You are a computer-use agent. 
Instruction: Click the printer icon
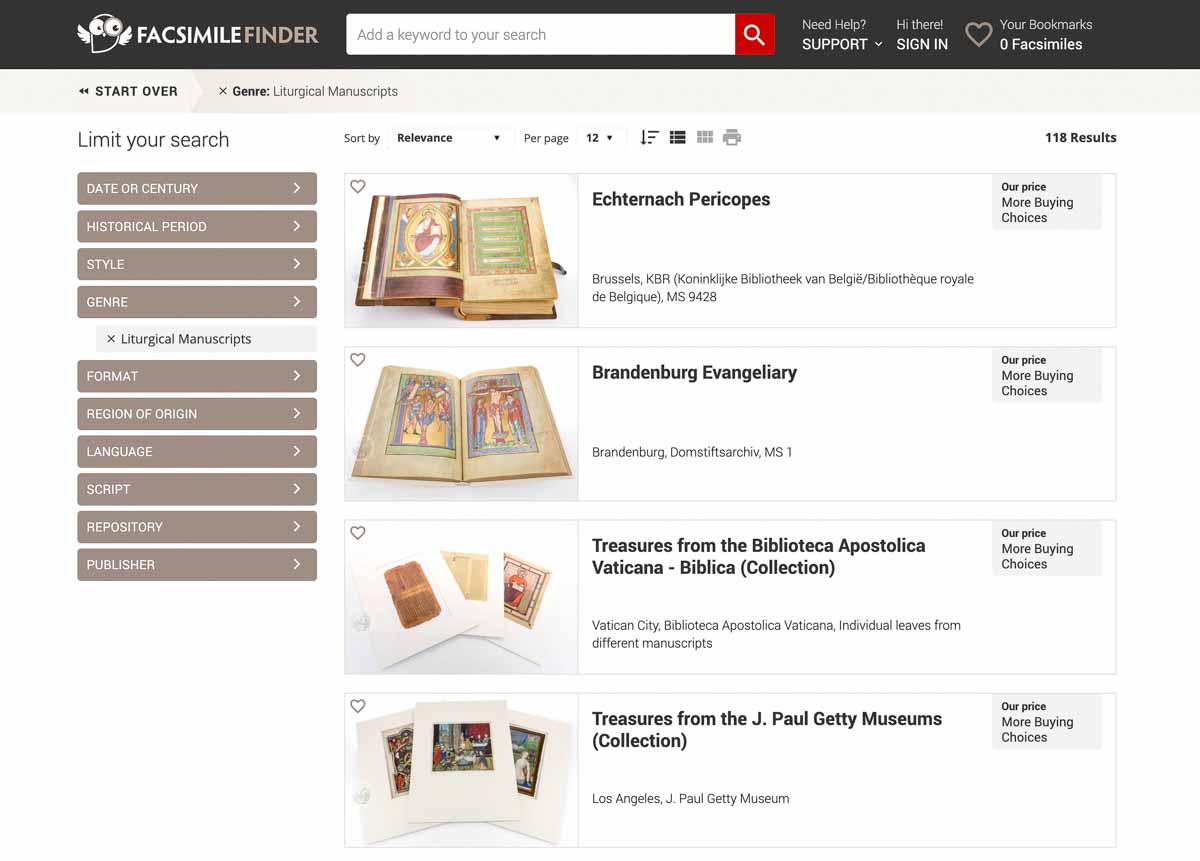(732, 138)
